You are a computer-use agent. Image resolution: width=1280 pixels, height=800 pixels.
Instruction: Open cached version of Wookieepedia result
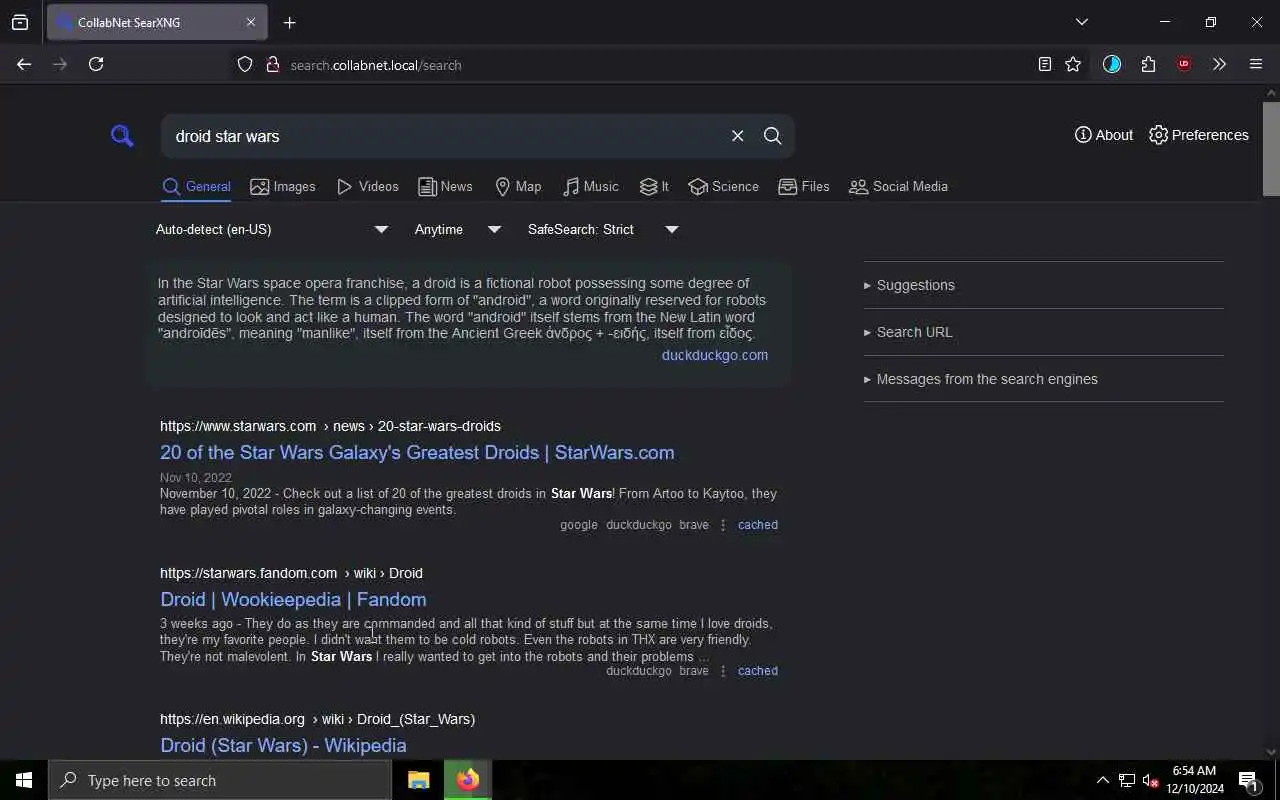pos(758,671)
